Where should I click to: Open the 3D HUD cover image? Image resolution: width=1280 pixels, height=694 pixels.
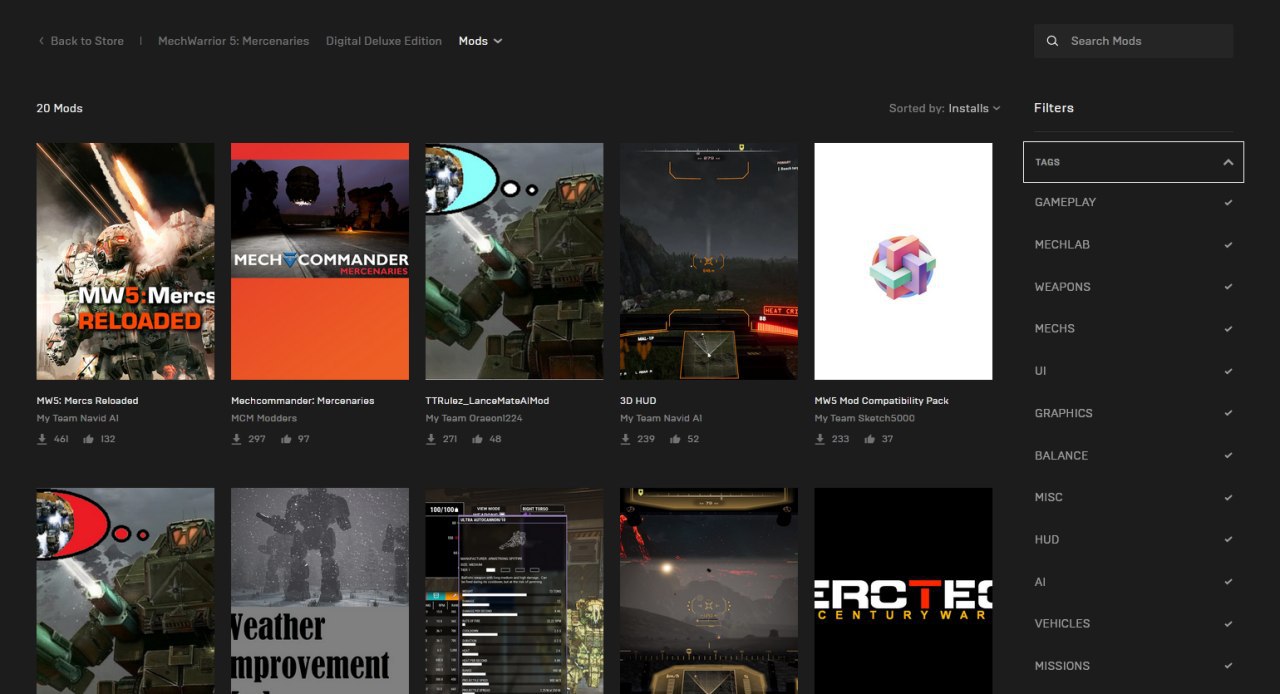pyautogui.click(x=709, y=261)
